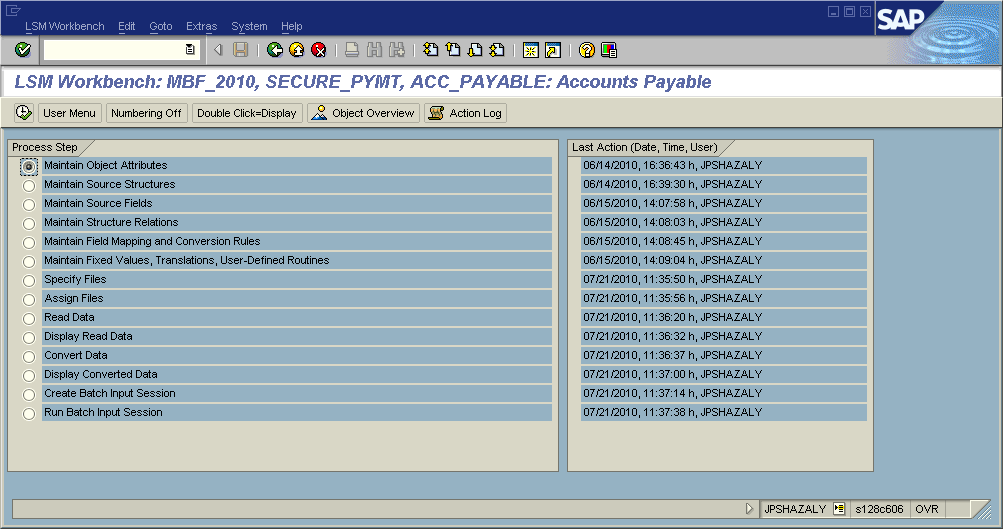1003x529 pixels.
Task: Click the Print icon
Action: pos(352,50)
